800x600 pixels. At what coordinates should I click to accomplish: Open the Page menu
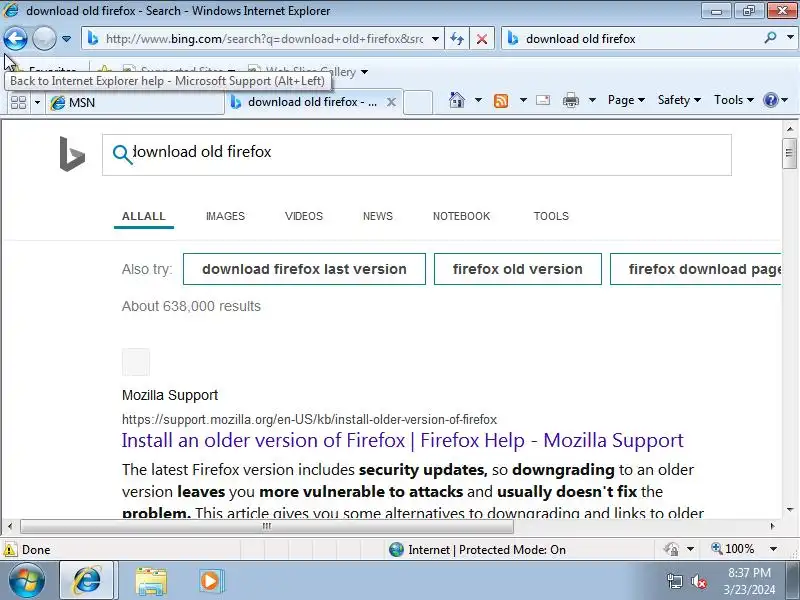click(626, 100)
